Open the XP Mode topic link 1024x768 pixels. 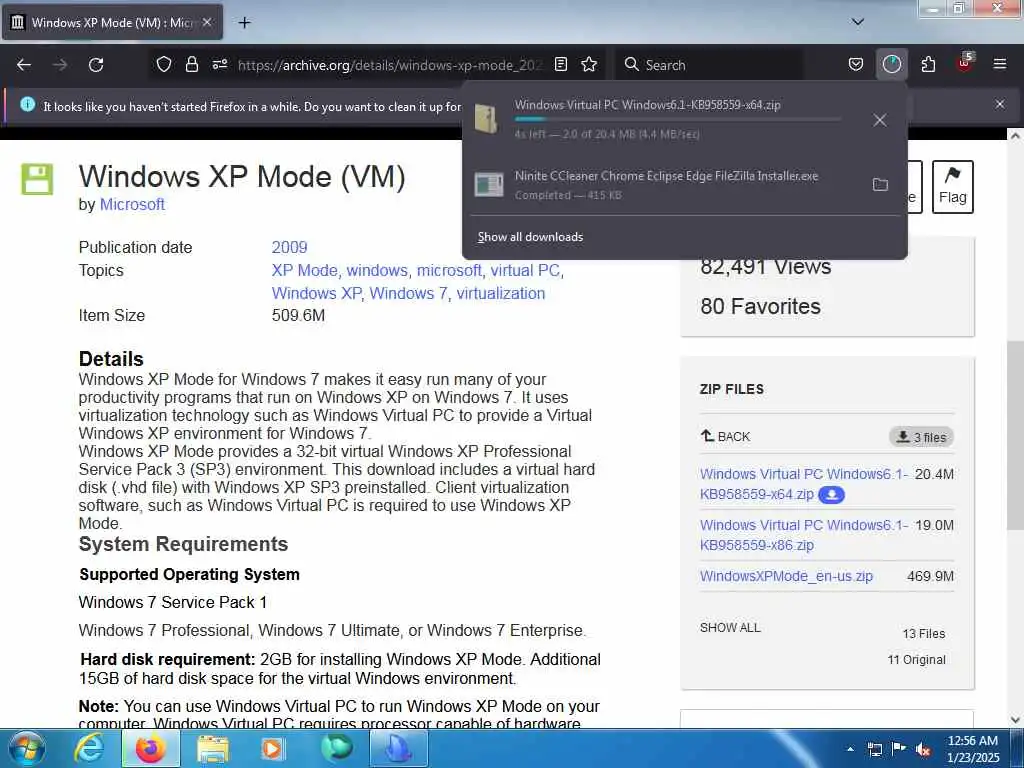304,270
